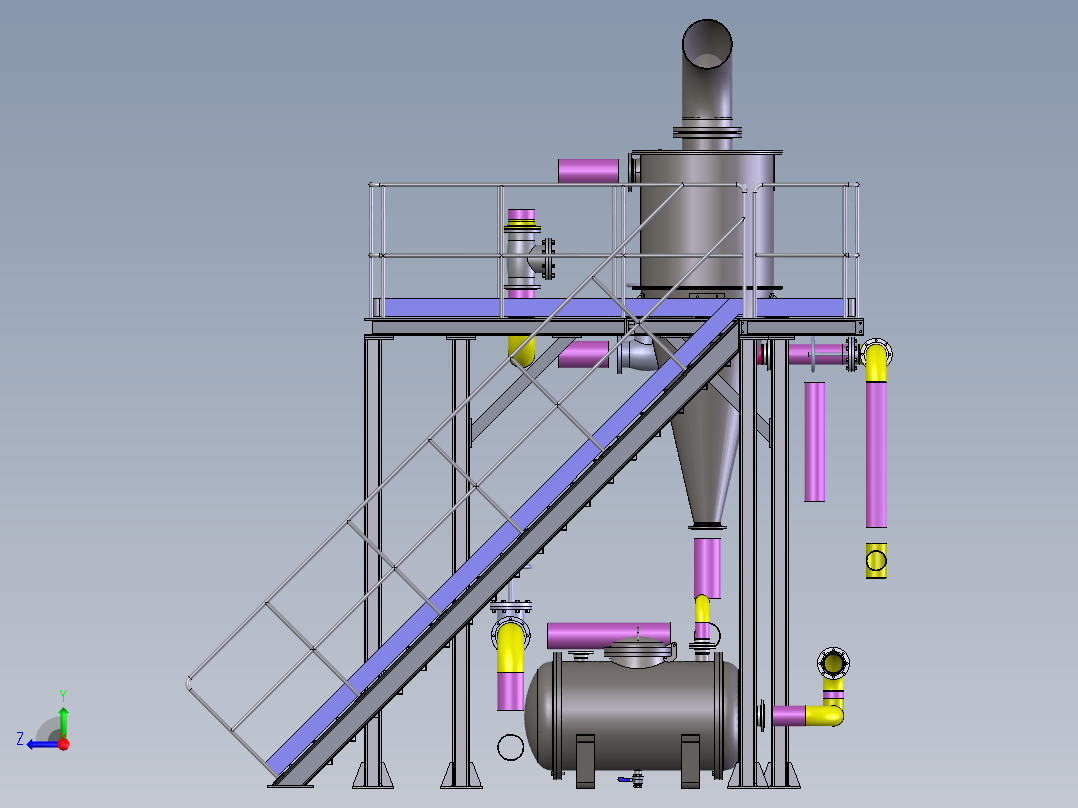Select the magenta horizontal pipe under platform

pos(583,355)
